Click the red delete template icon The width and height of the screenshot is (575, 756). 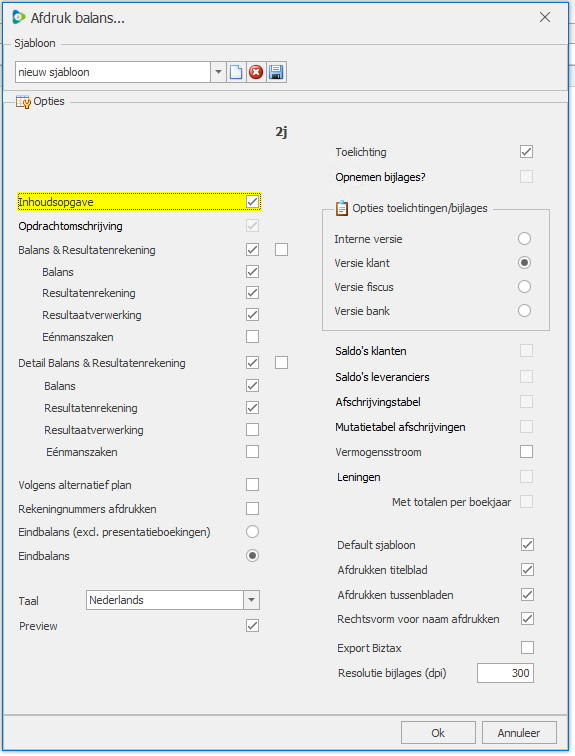pos(256,72)
